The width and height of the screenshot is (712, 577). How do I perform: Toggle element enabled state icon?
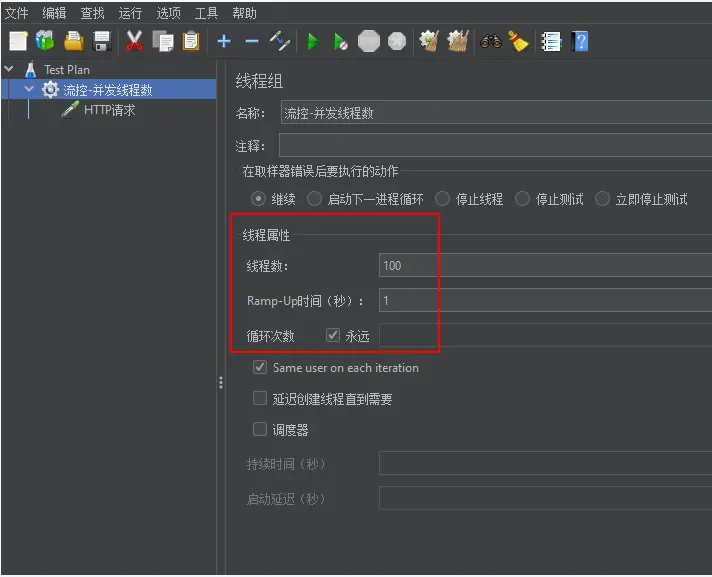[280, 41]
